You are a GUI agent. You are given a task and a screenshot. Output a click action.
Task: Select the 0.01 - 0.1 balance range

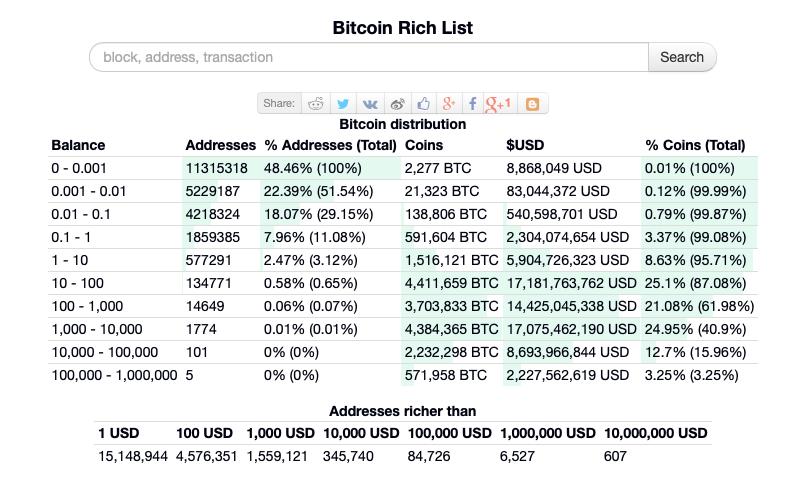coord(81,214)
